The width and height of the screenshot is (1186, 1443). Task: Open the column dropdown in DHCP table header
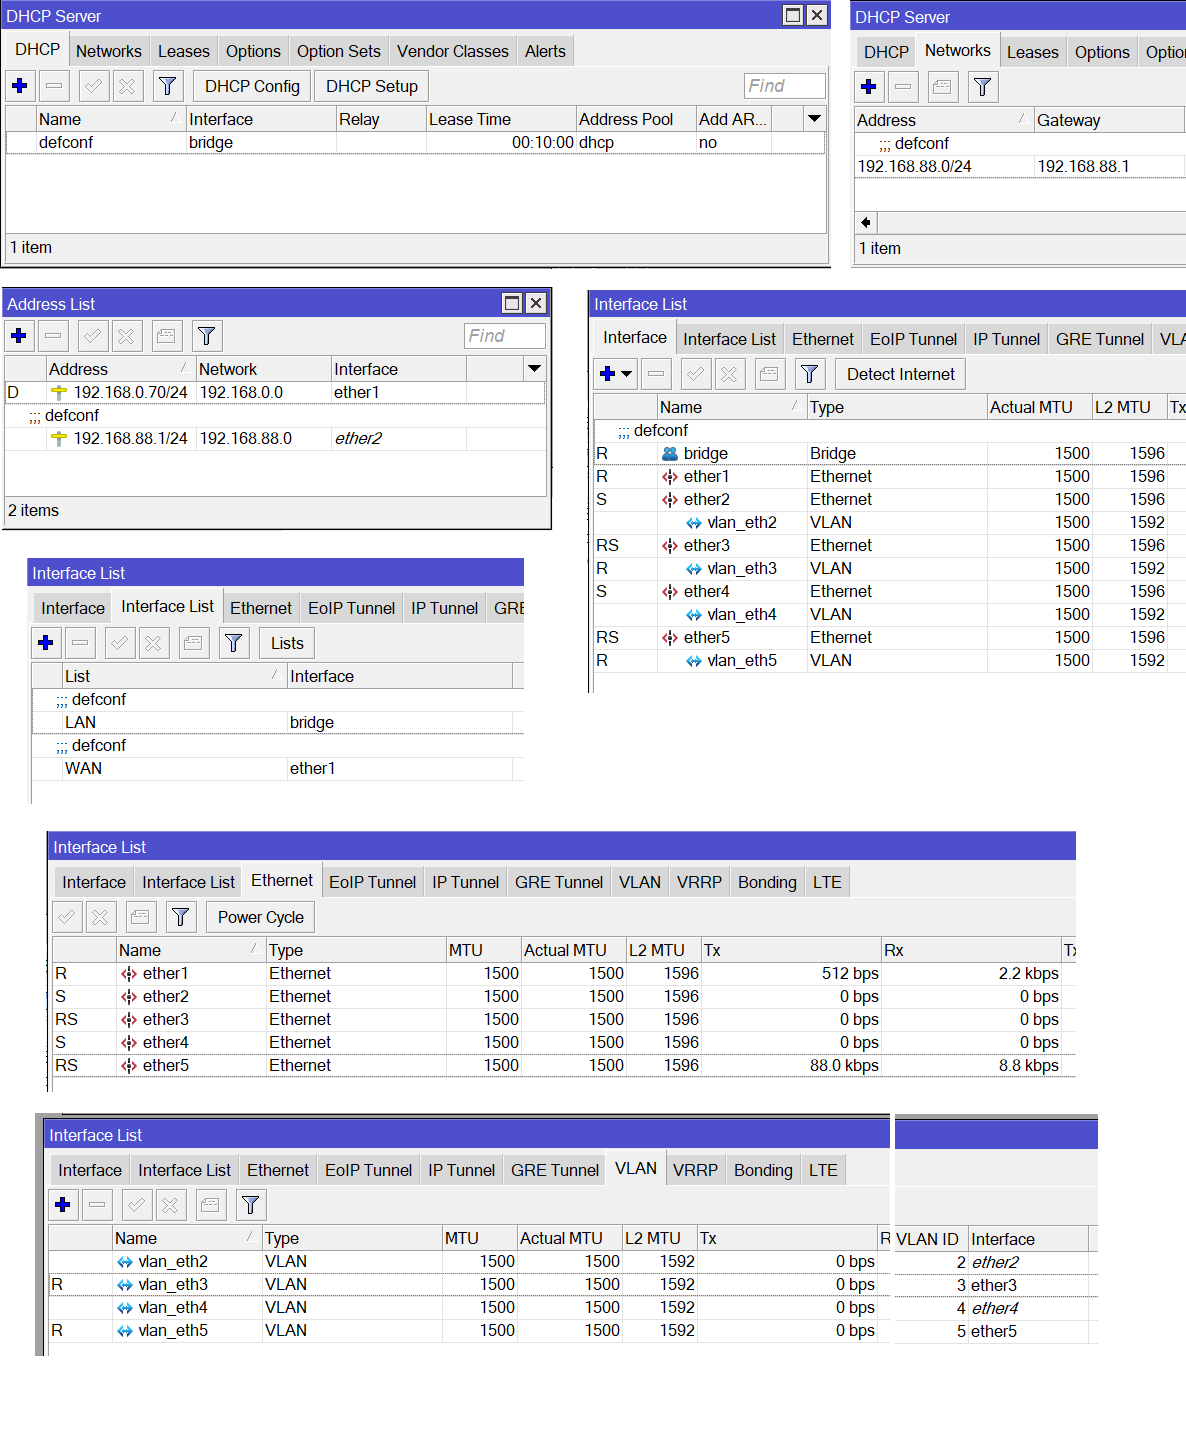click(814, 119)
